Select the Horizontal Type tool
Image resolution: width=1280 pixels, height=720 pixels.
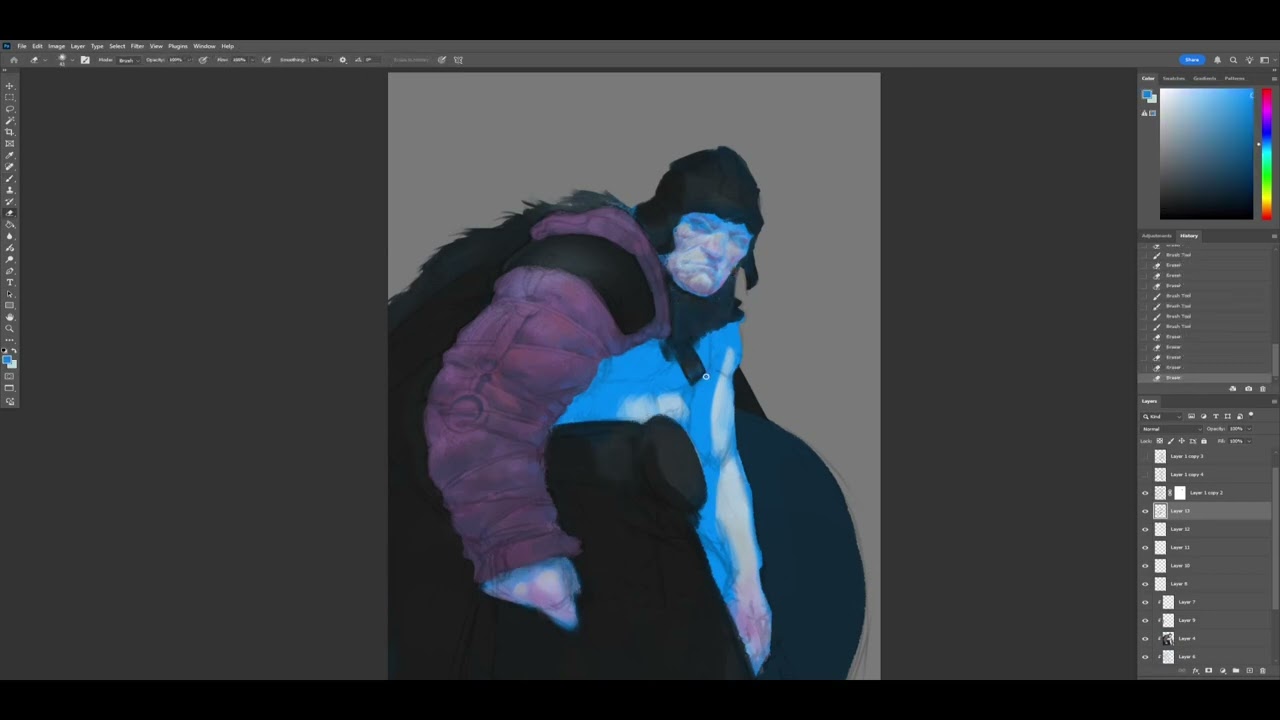10,282
